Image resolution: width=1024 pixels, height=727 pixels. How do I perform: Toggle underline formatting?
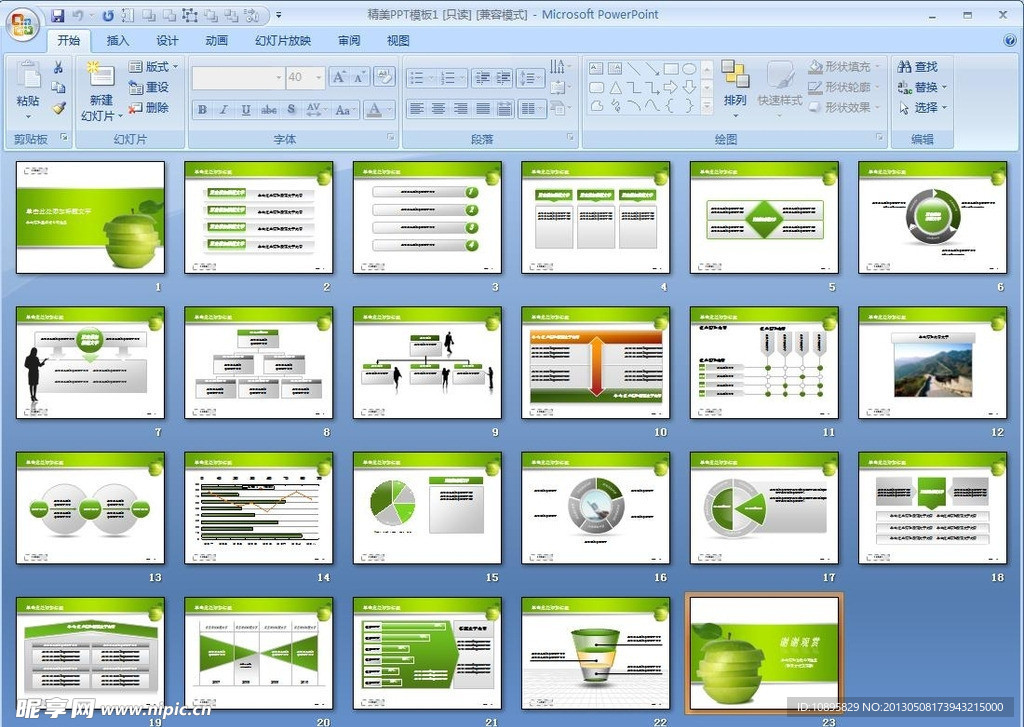pyautogui.click(x=246, y=110)
